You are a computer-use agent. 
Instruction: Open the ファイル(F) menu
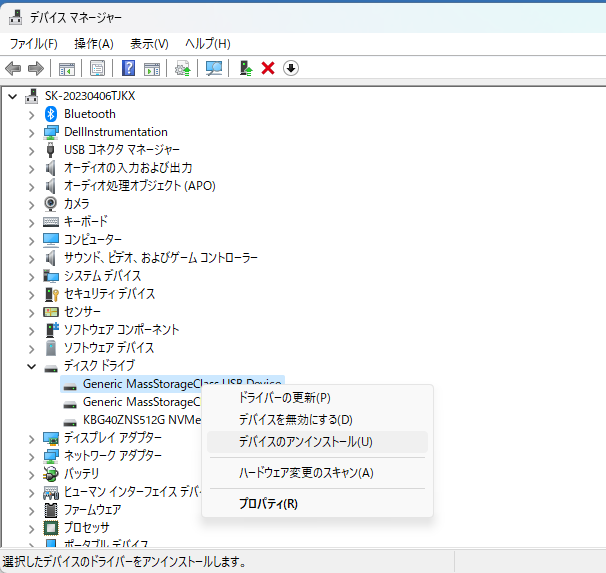click(x=33, y=44)
